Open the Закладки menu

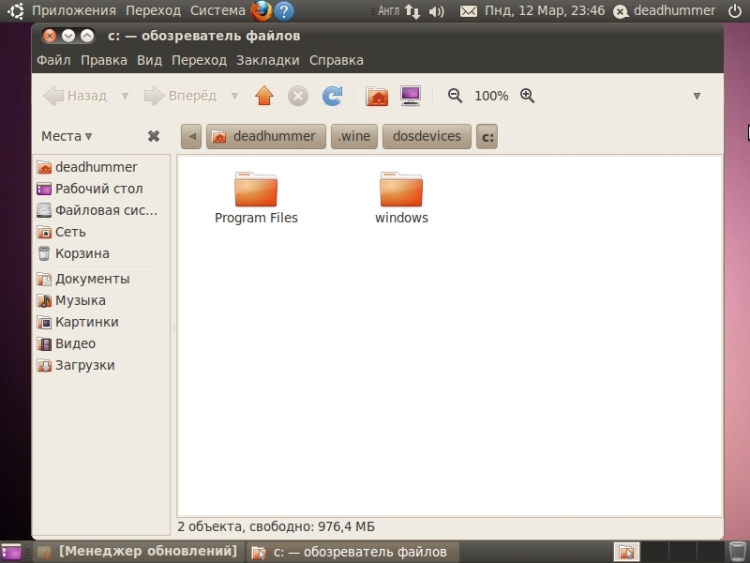tap(267, 60)
